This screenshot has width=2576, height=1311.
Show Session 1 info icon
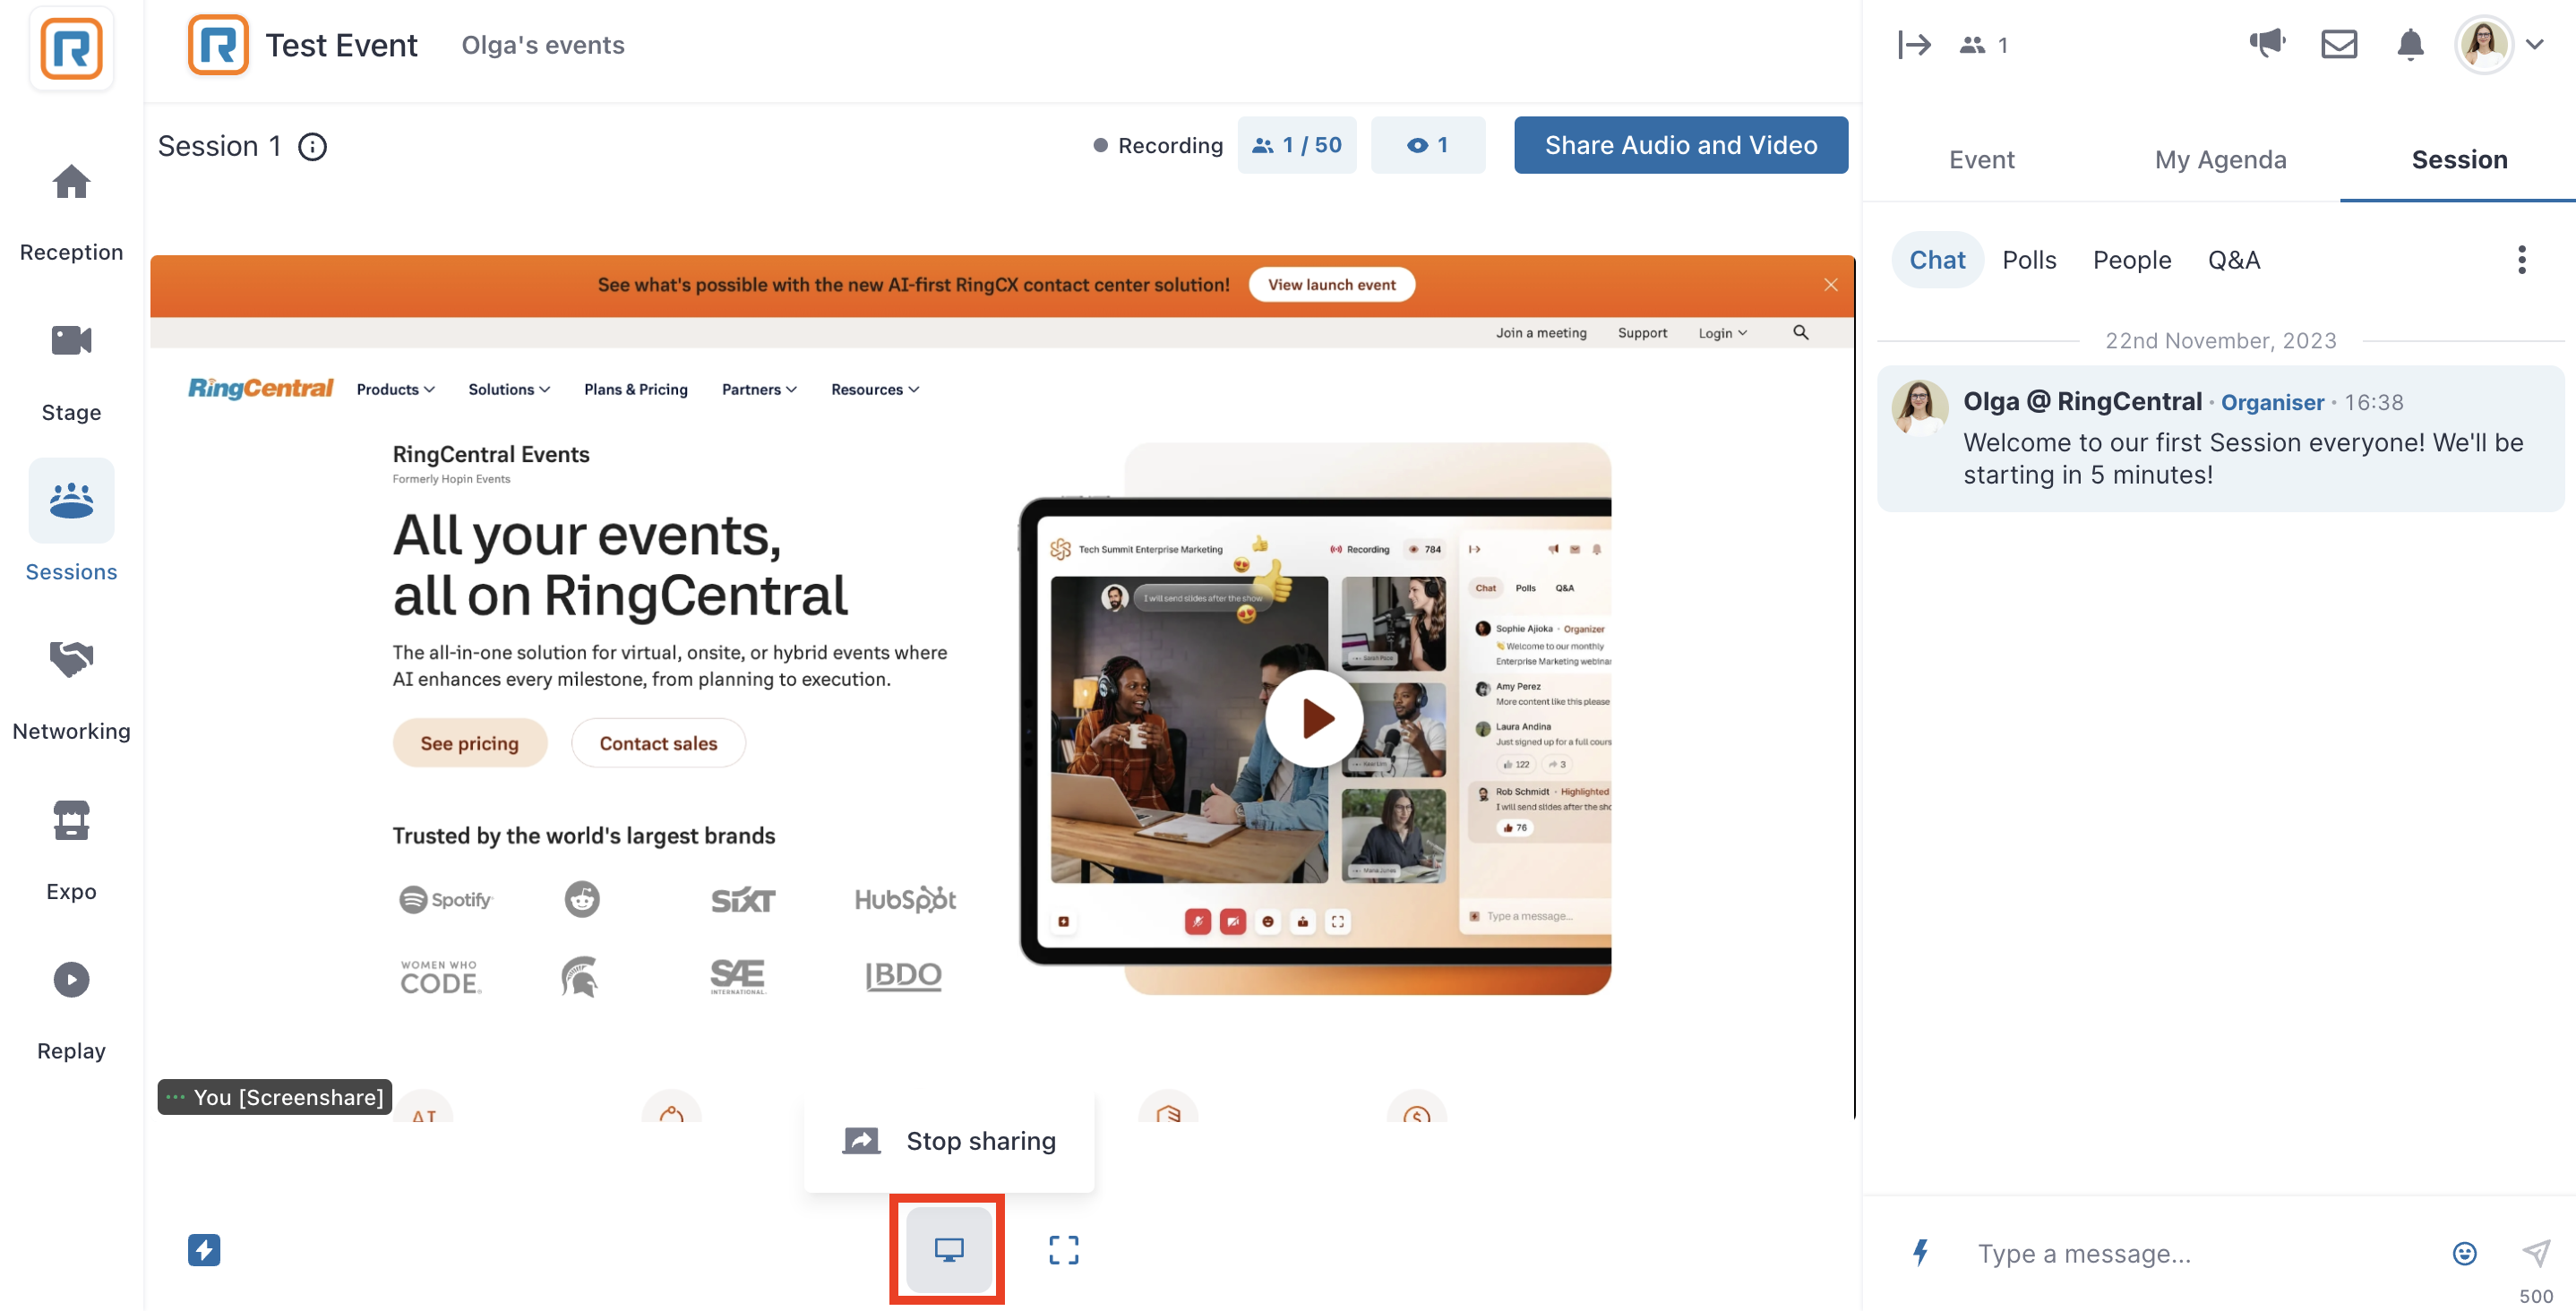[313, 147]
